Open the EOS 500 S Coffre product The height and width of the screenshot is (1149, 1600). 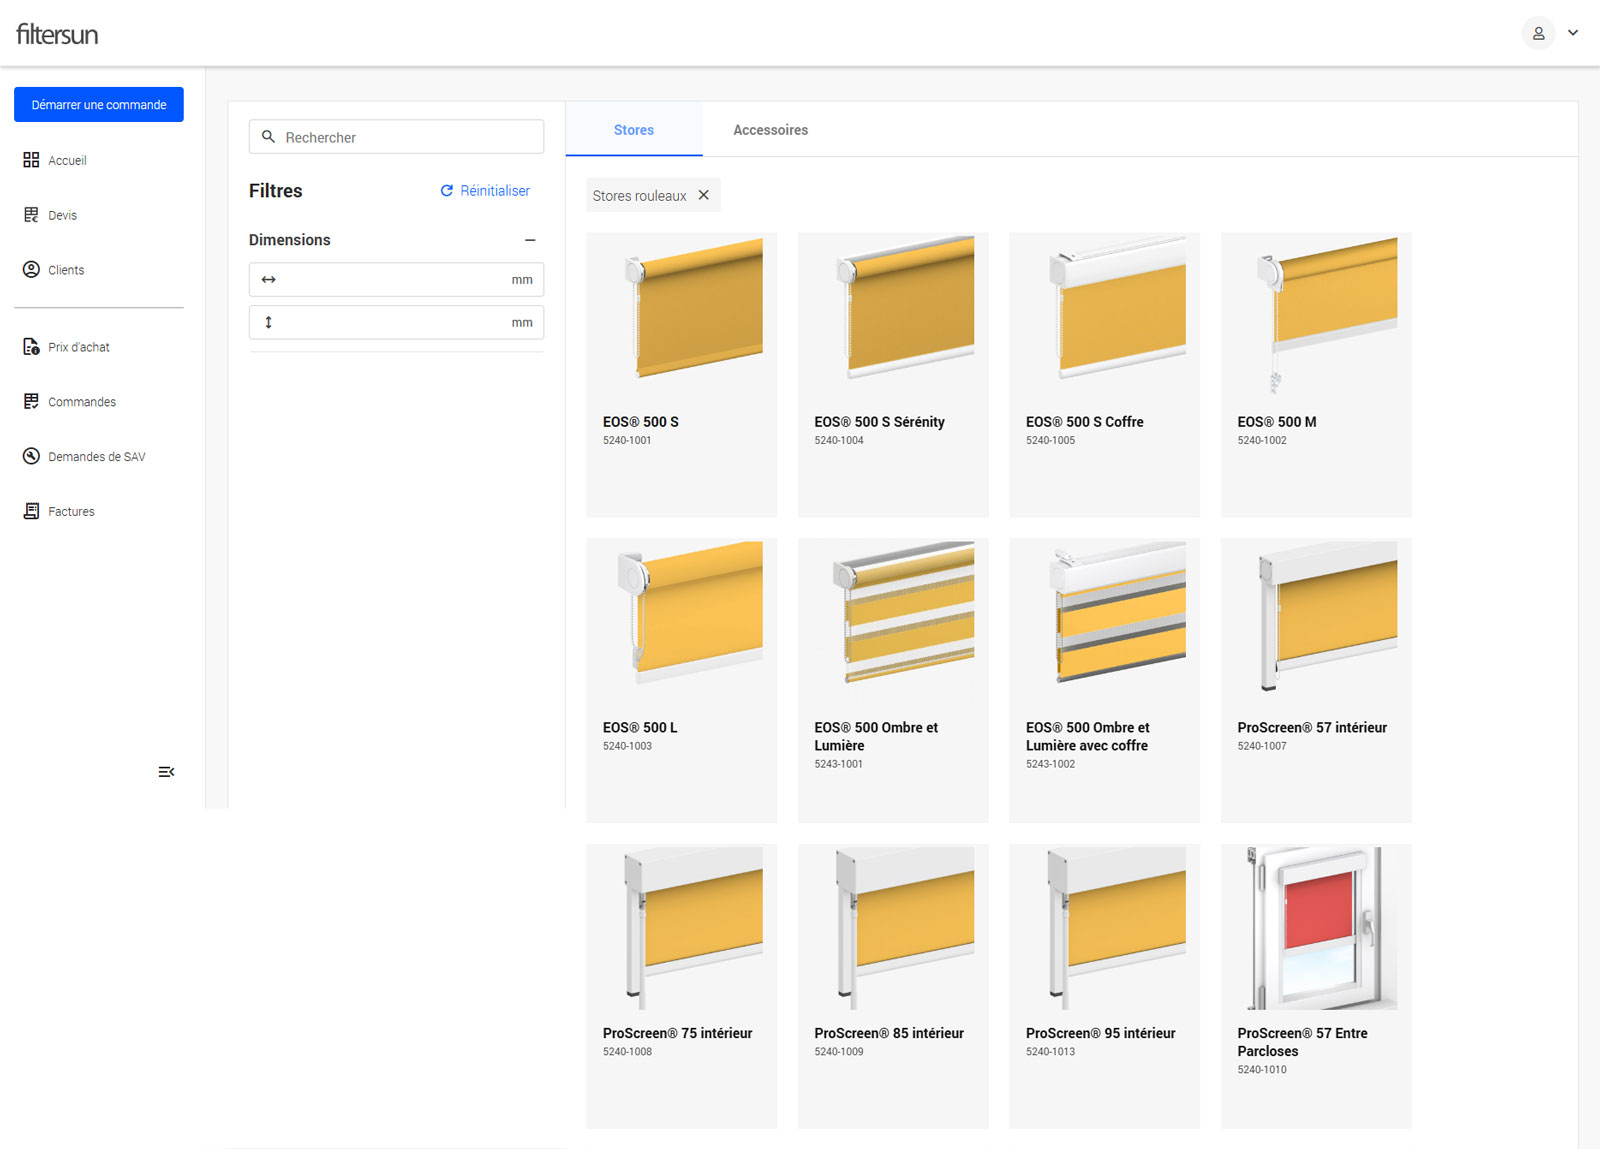(x=1104, y=375)
